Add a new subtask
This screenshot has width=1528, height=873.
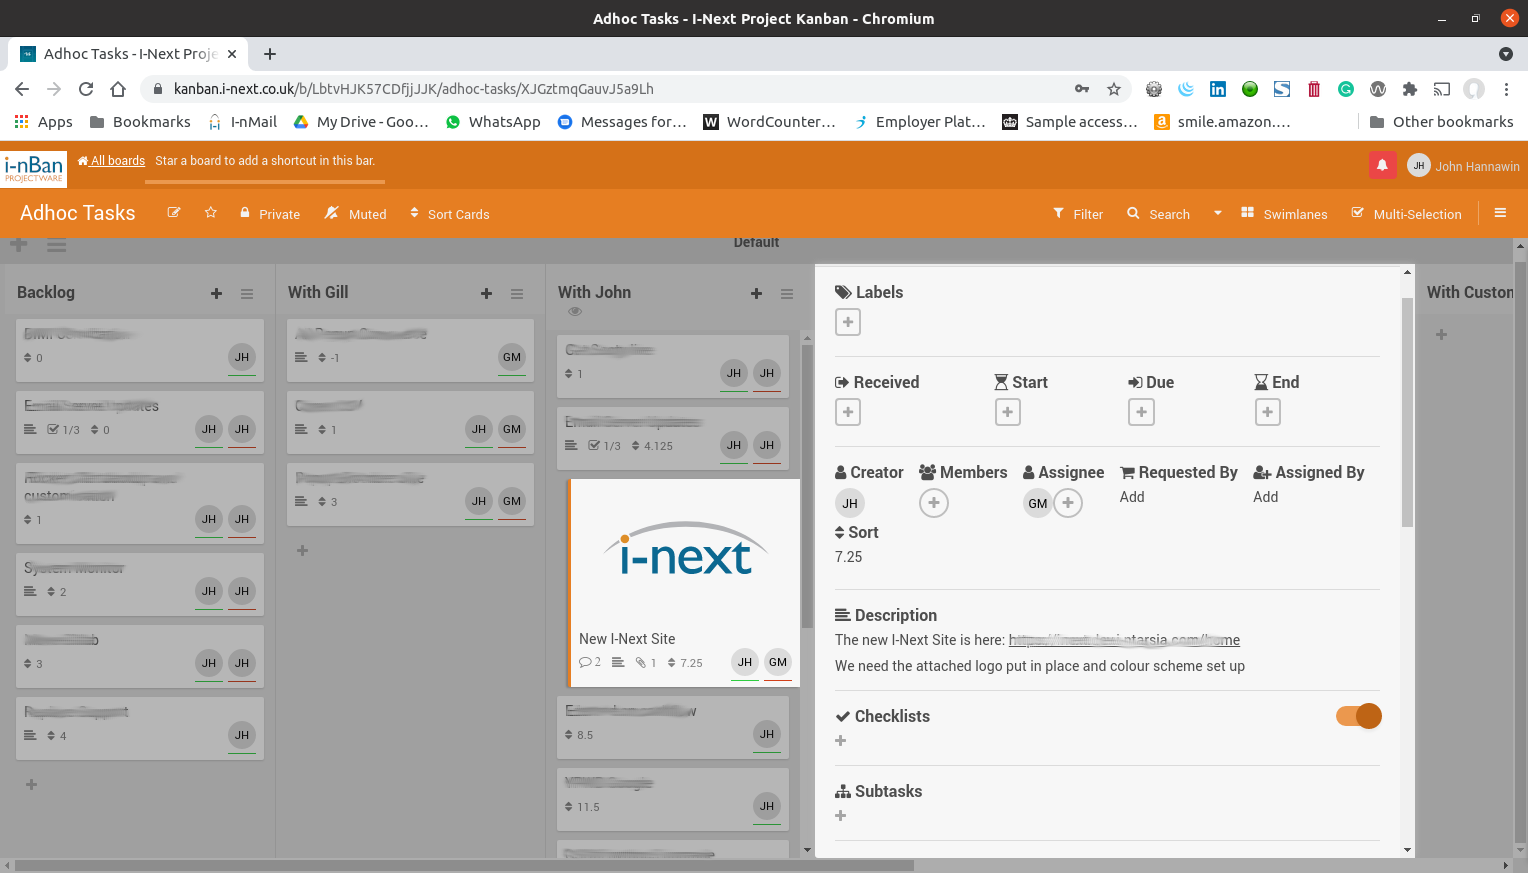pyautogui.click(x=841, y=816)
